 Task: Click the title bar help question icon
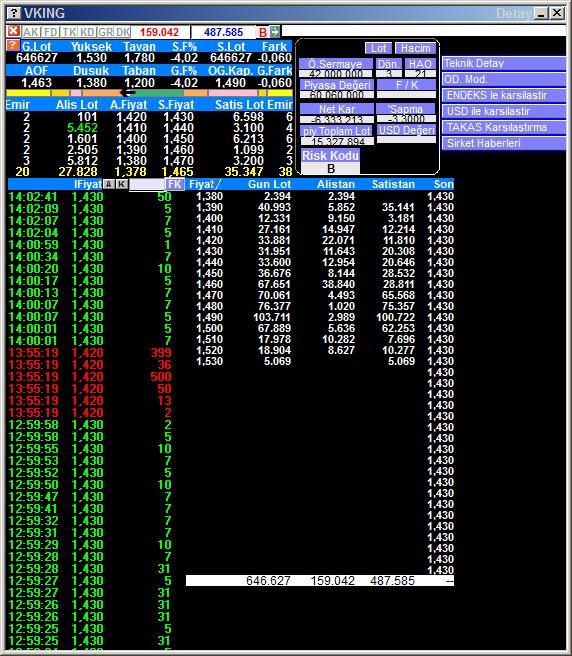tap(14, 13)
